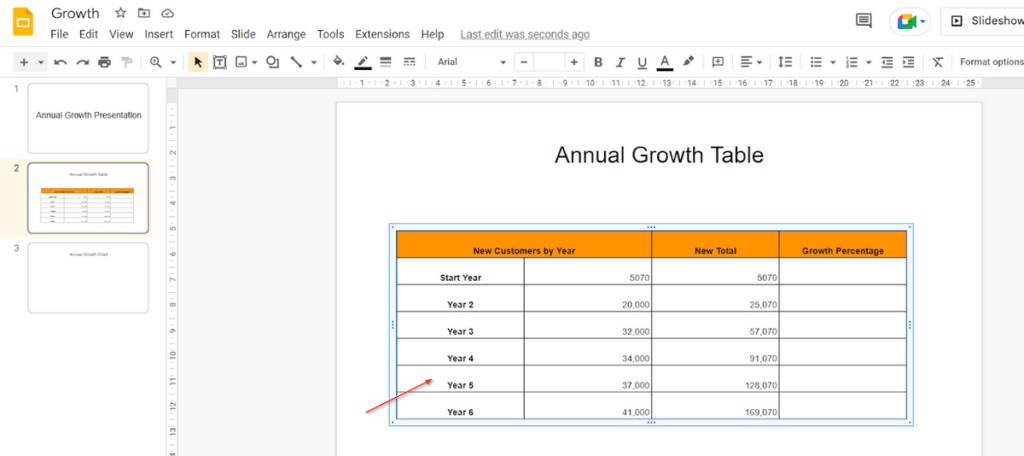This screenshot has width=1024, height=456.
Task: Click the Redo arrow
Action: click(x=82, y=62)
